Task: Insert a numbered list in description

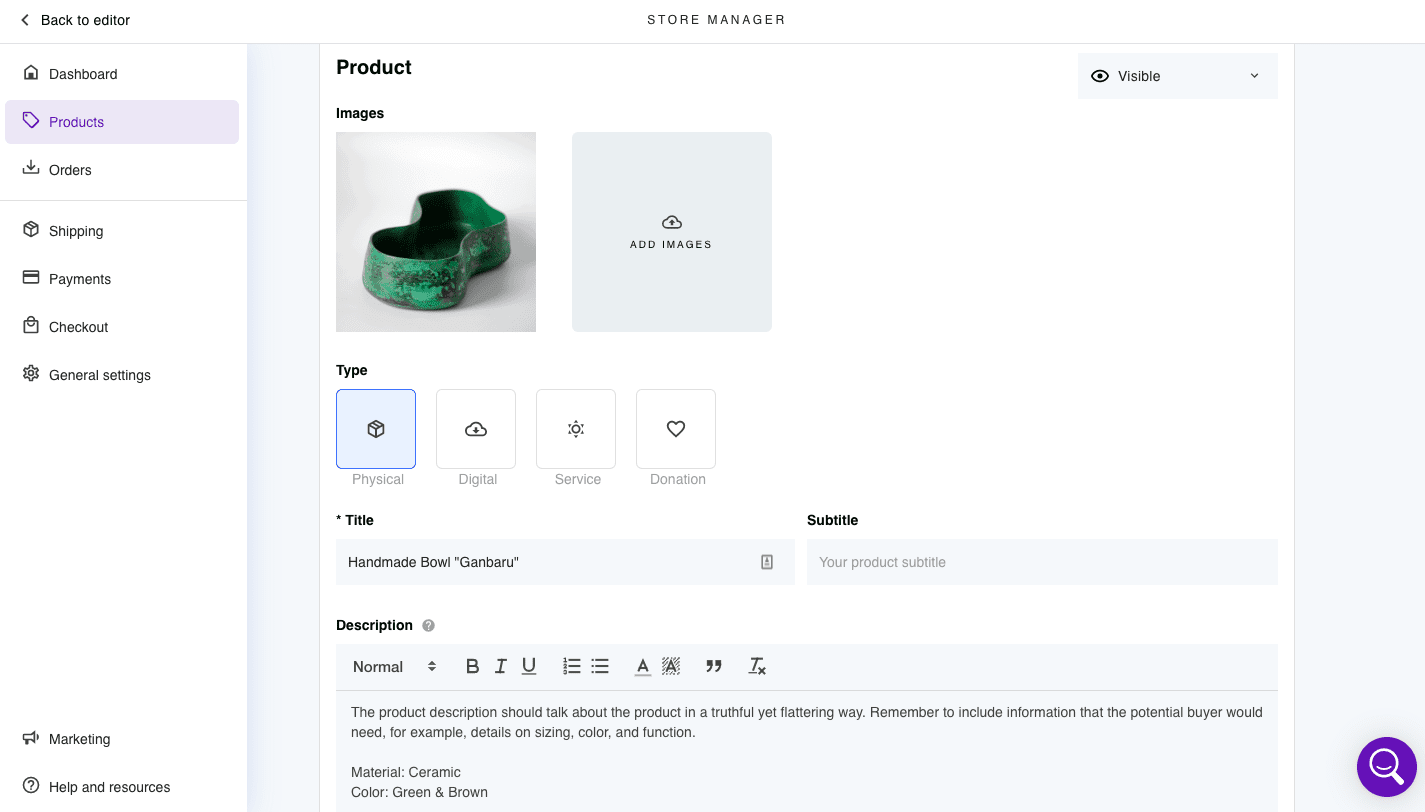Action: click(572, 667)
